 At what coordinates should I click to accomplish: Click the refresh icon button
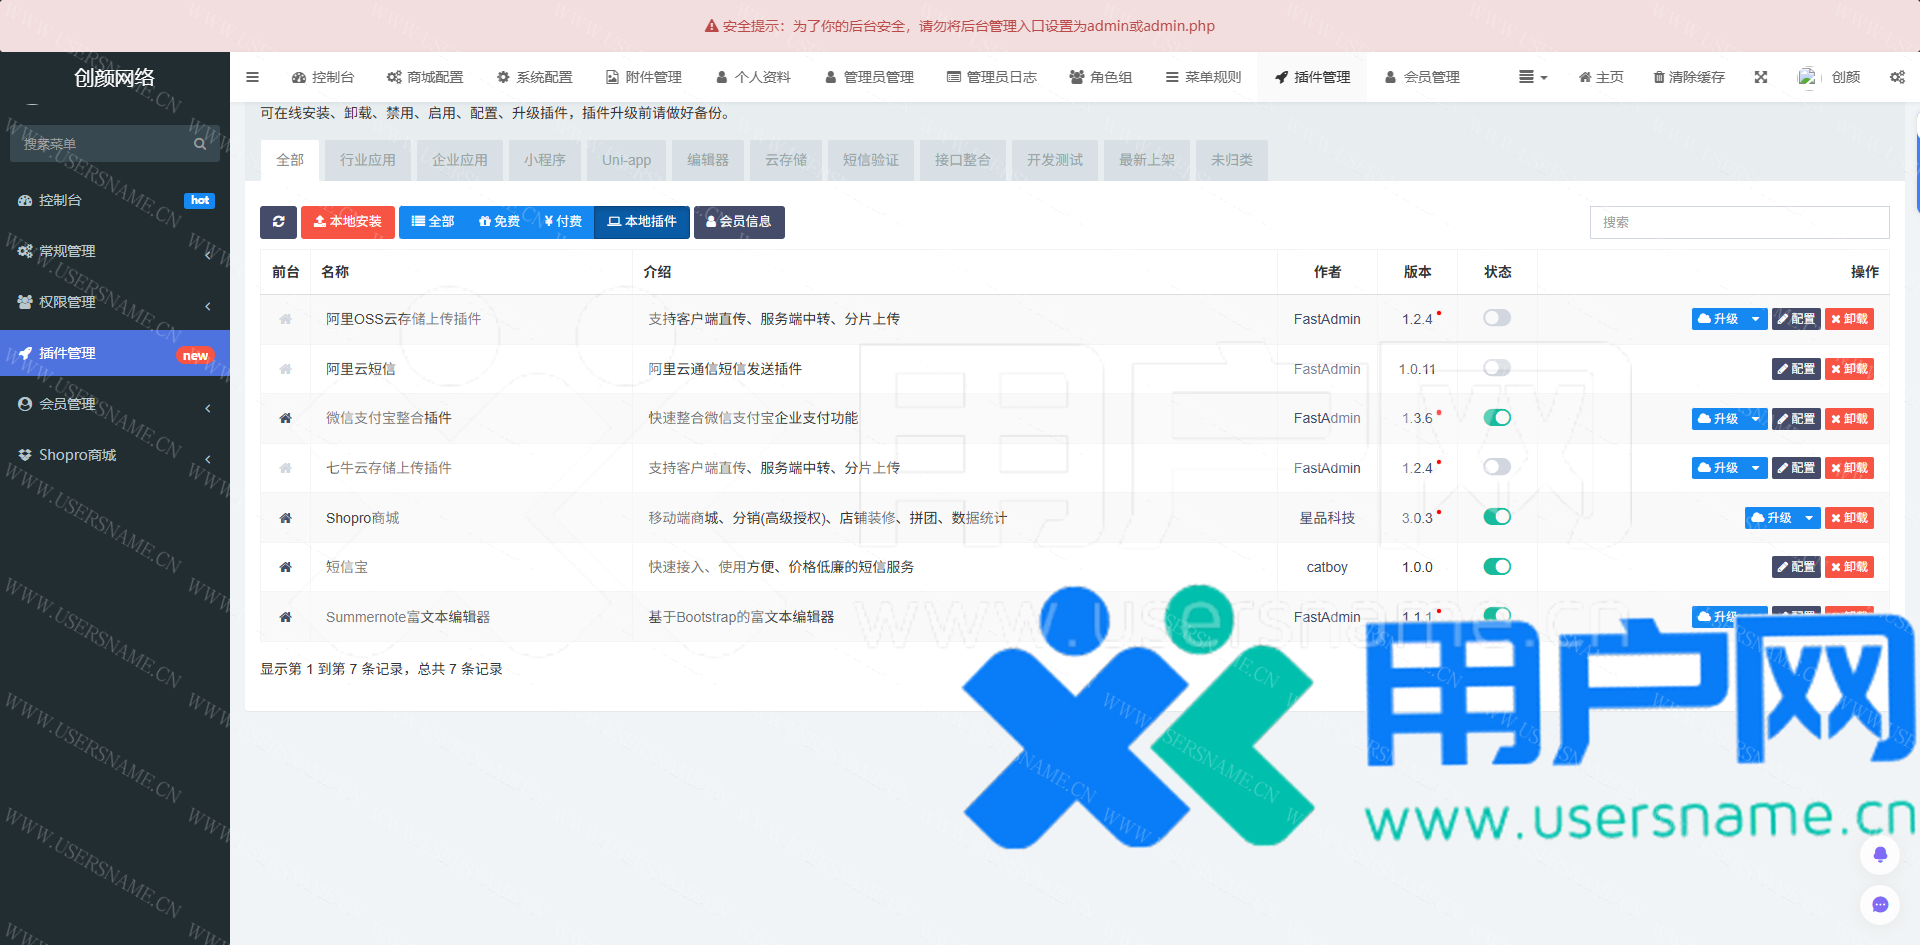coord(278,222)
